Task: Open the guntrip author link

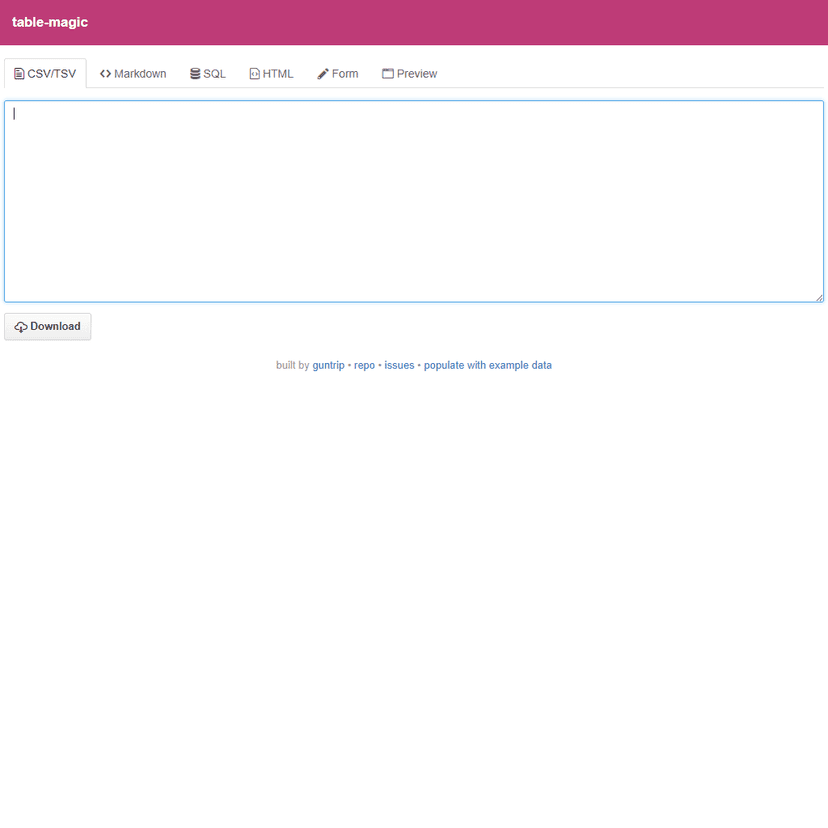Action: point(328,366)
